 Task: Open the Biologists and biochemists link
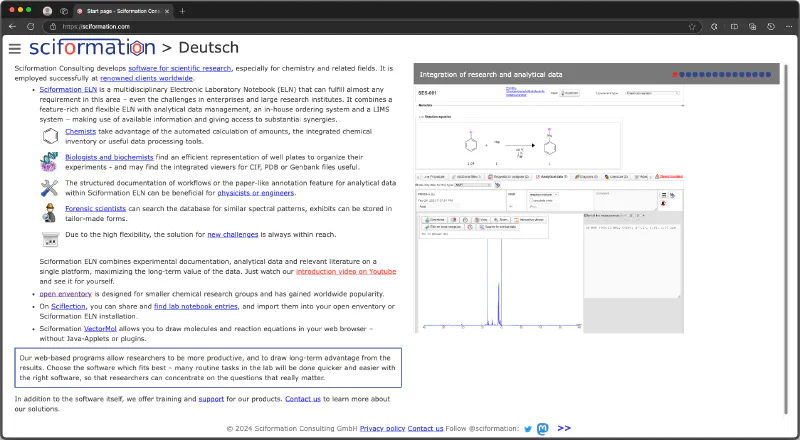[x=109, y=157]
